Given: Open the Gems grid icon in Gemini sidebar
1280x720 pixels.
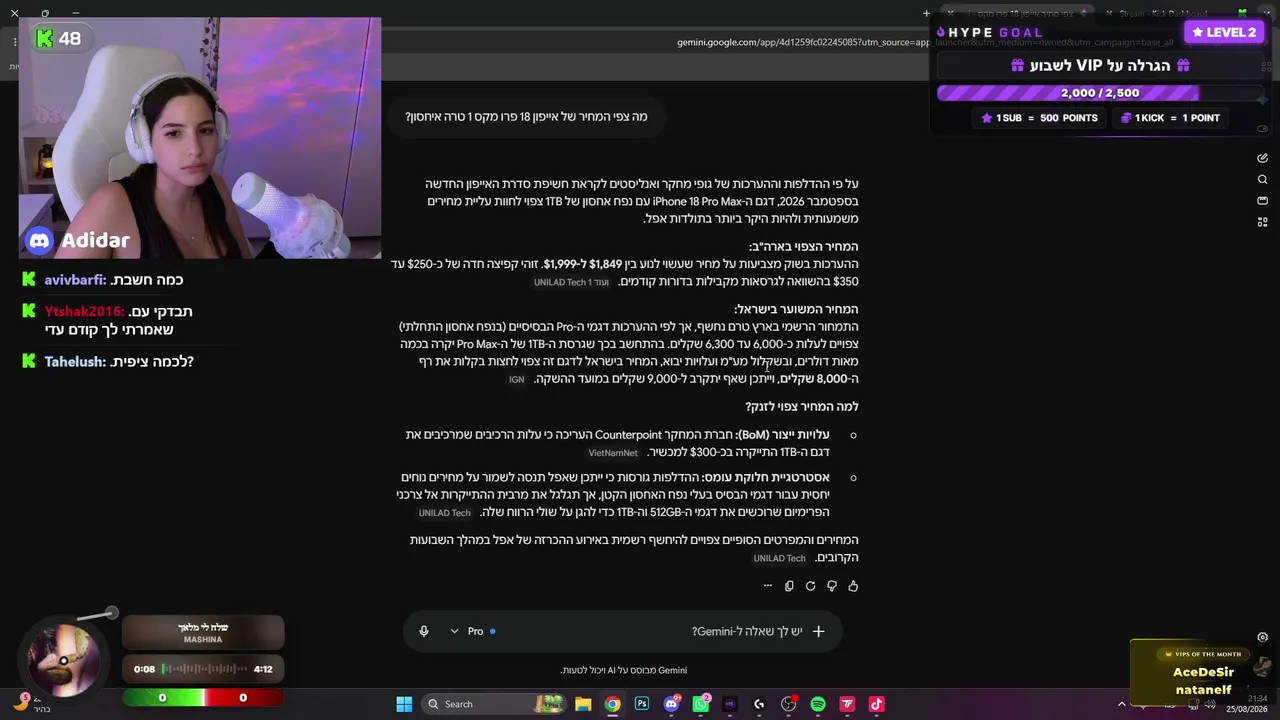Looking at the screenshot, I should coord(1263,222).
